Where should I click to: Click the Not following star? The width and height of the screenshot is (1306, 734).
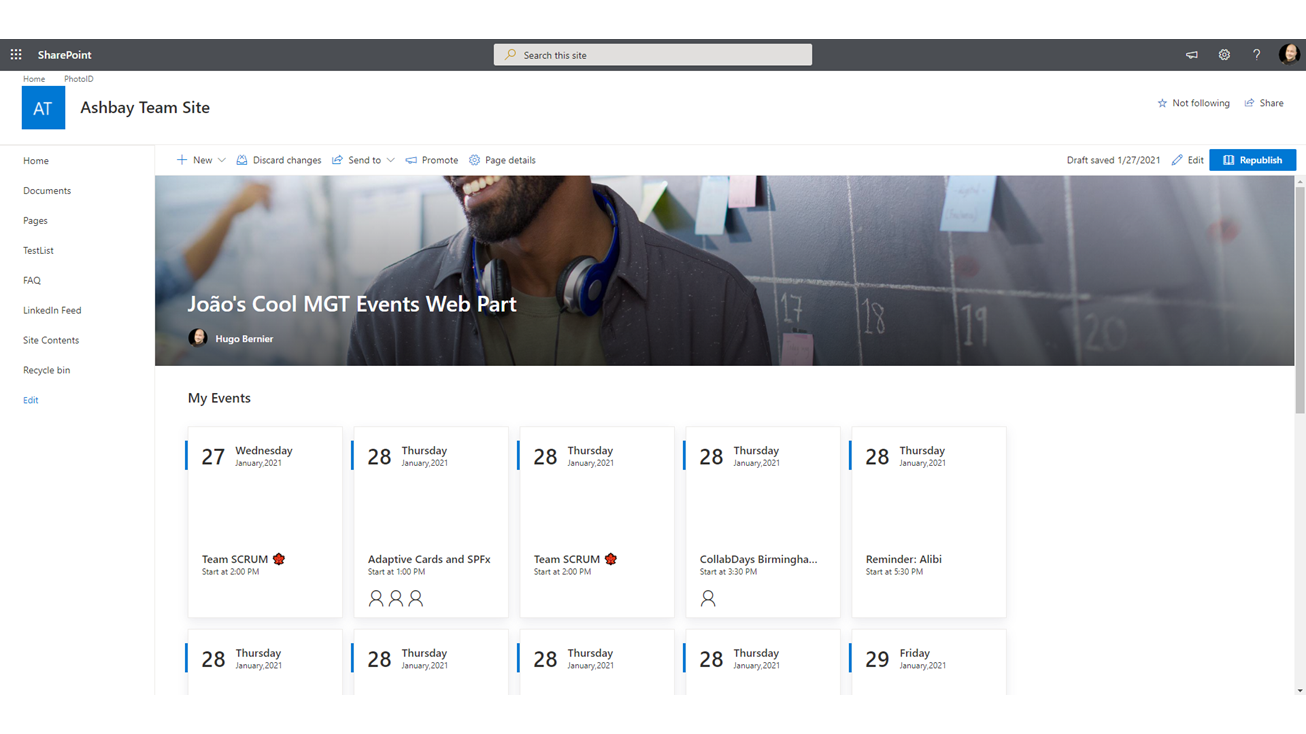(1193, 103)
